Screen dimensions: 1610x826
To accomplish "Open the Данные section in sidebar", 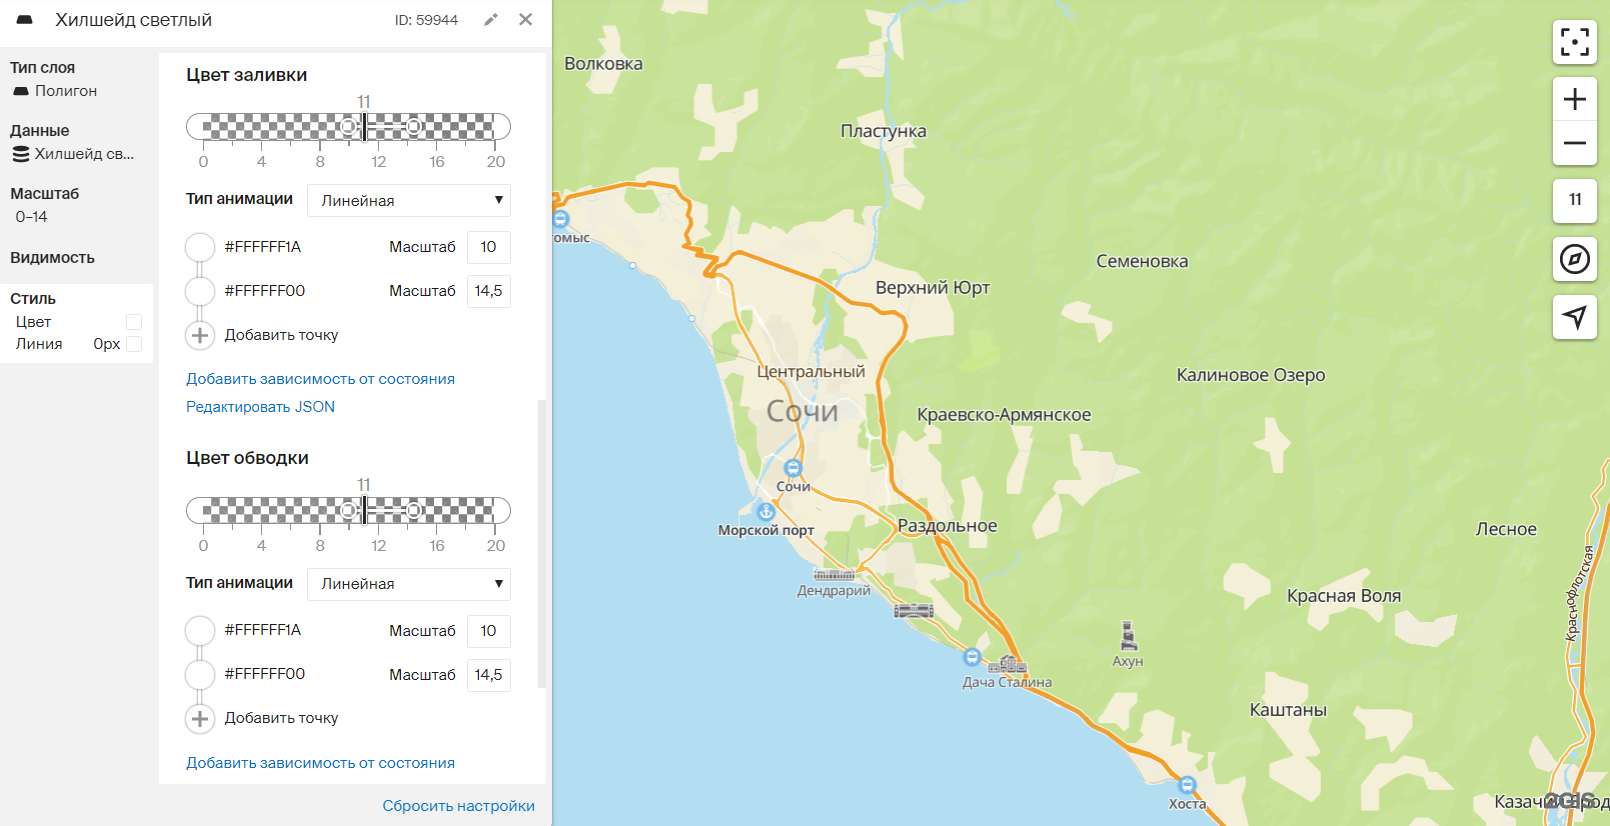I will click(x=40, y=131).
